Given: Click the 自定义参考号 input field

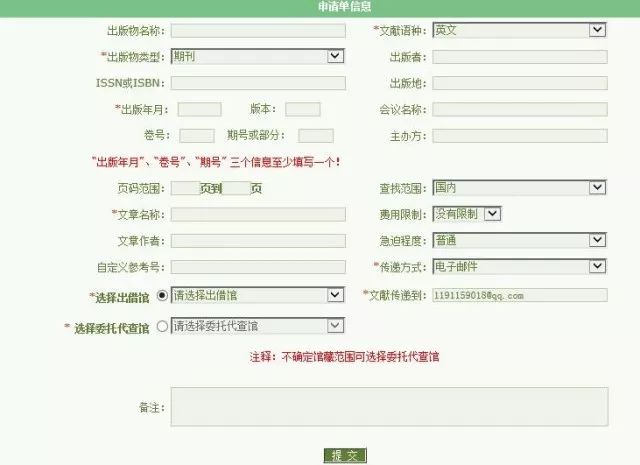Looking at the screenshot, I should tap(258, 267).
